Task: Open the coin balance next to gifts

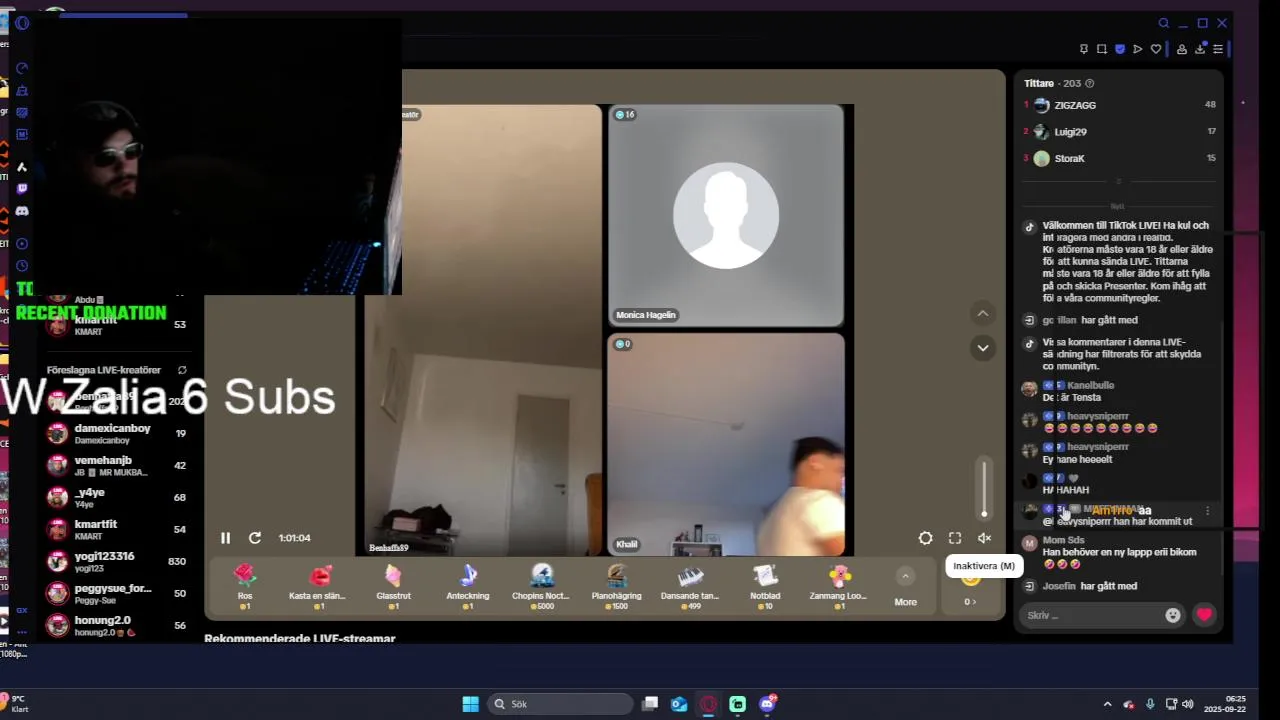Action: pyautogui.click(x=970, y=601)
